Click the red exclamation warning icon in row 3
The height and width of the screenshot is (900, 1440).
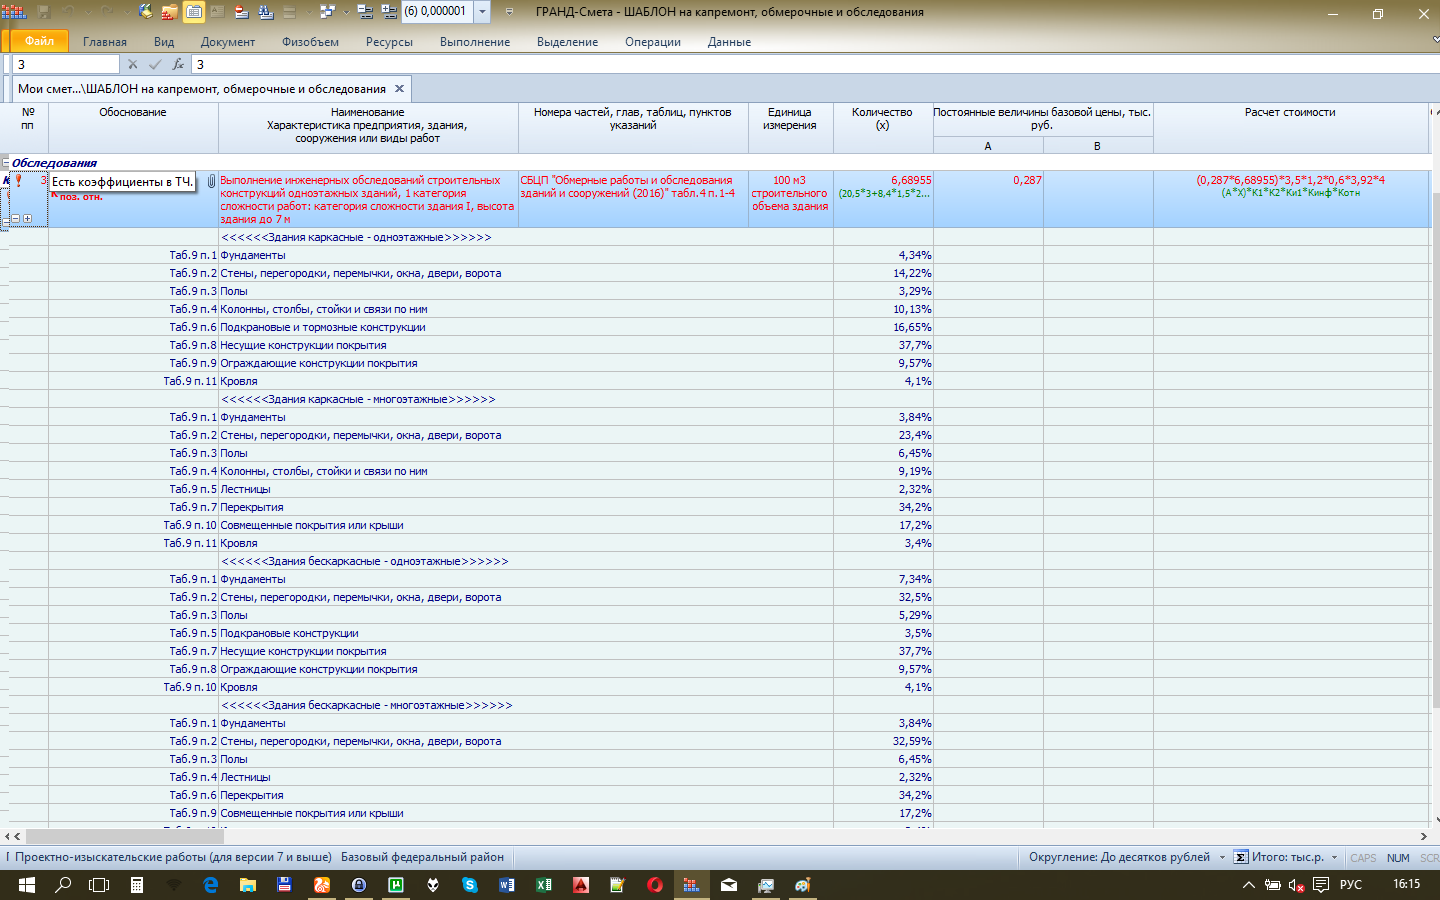coord(18,181)
